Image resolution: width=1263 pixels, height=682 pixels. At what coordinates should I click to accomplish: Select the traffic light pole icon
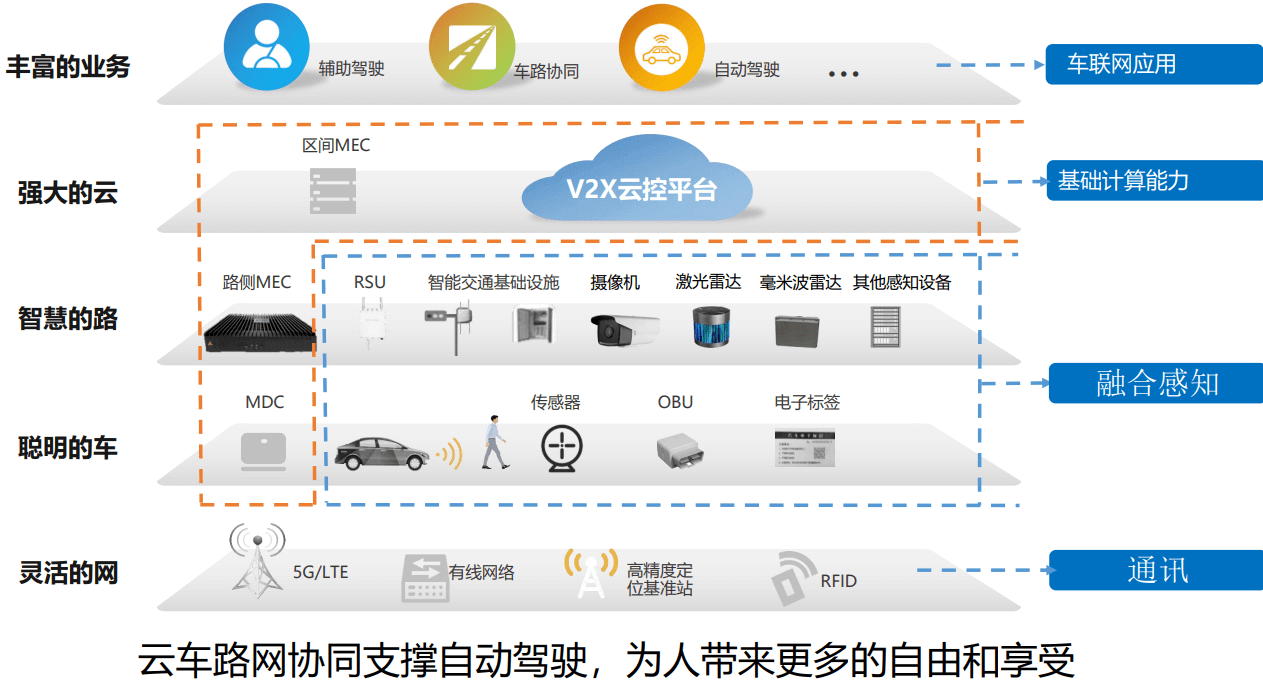(449, 326)
